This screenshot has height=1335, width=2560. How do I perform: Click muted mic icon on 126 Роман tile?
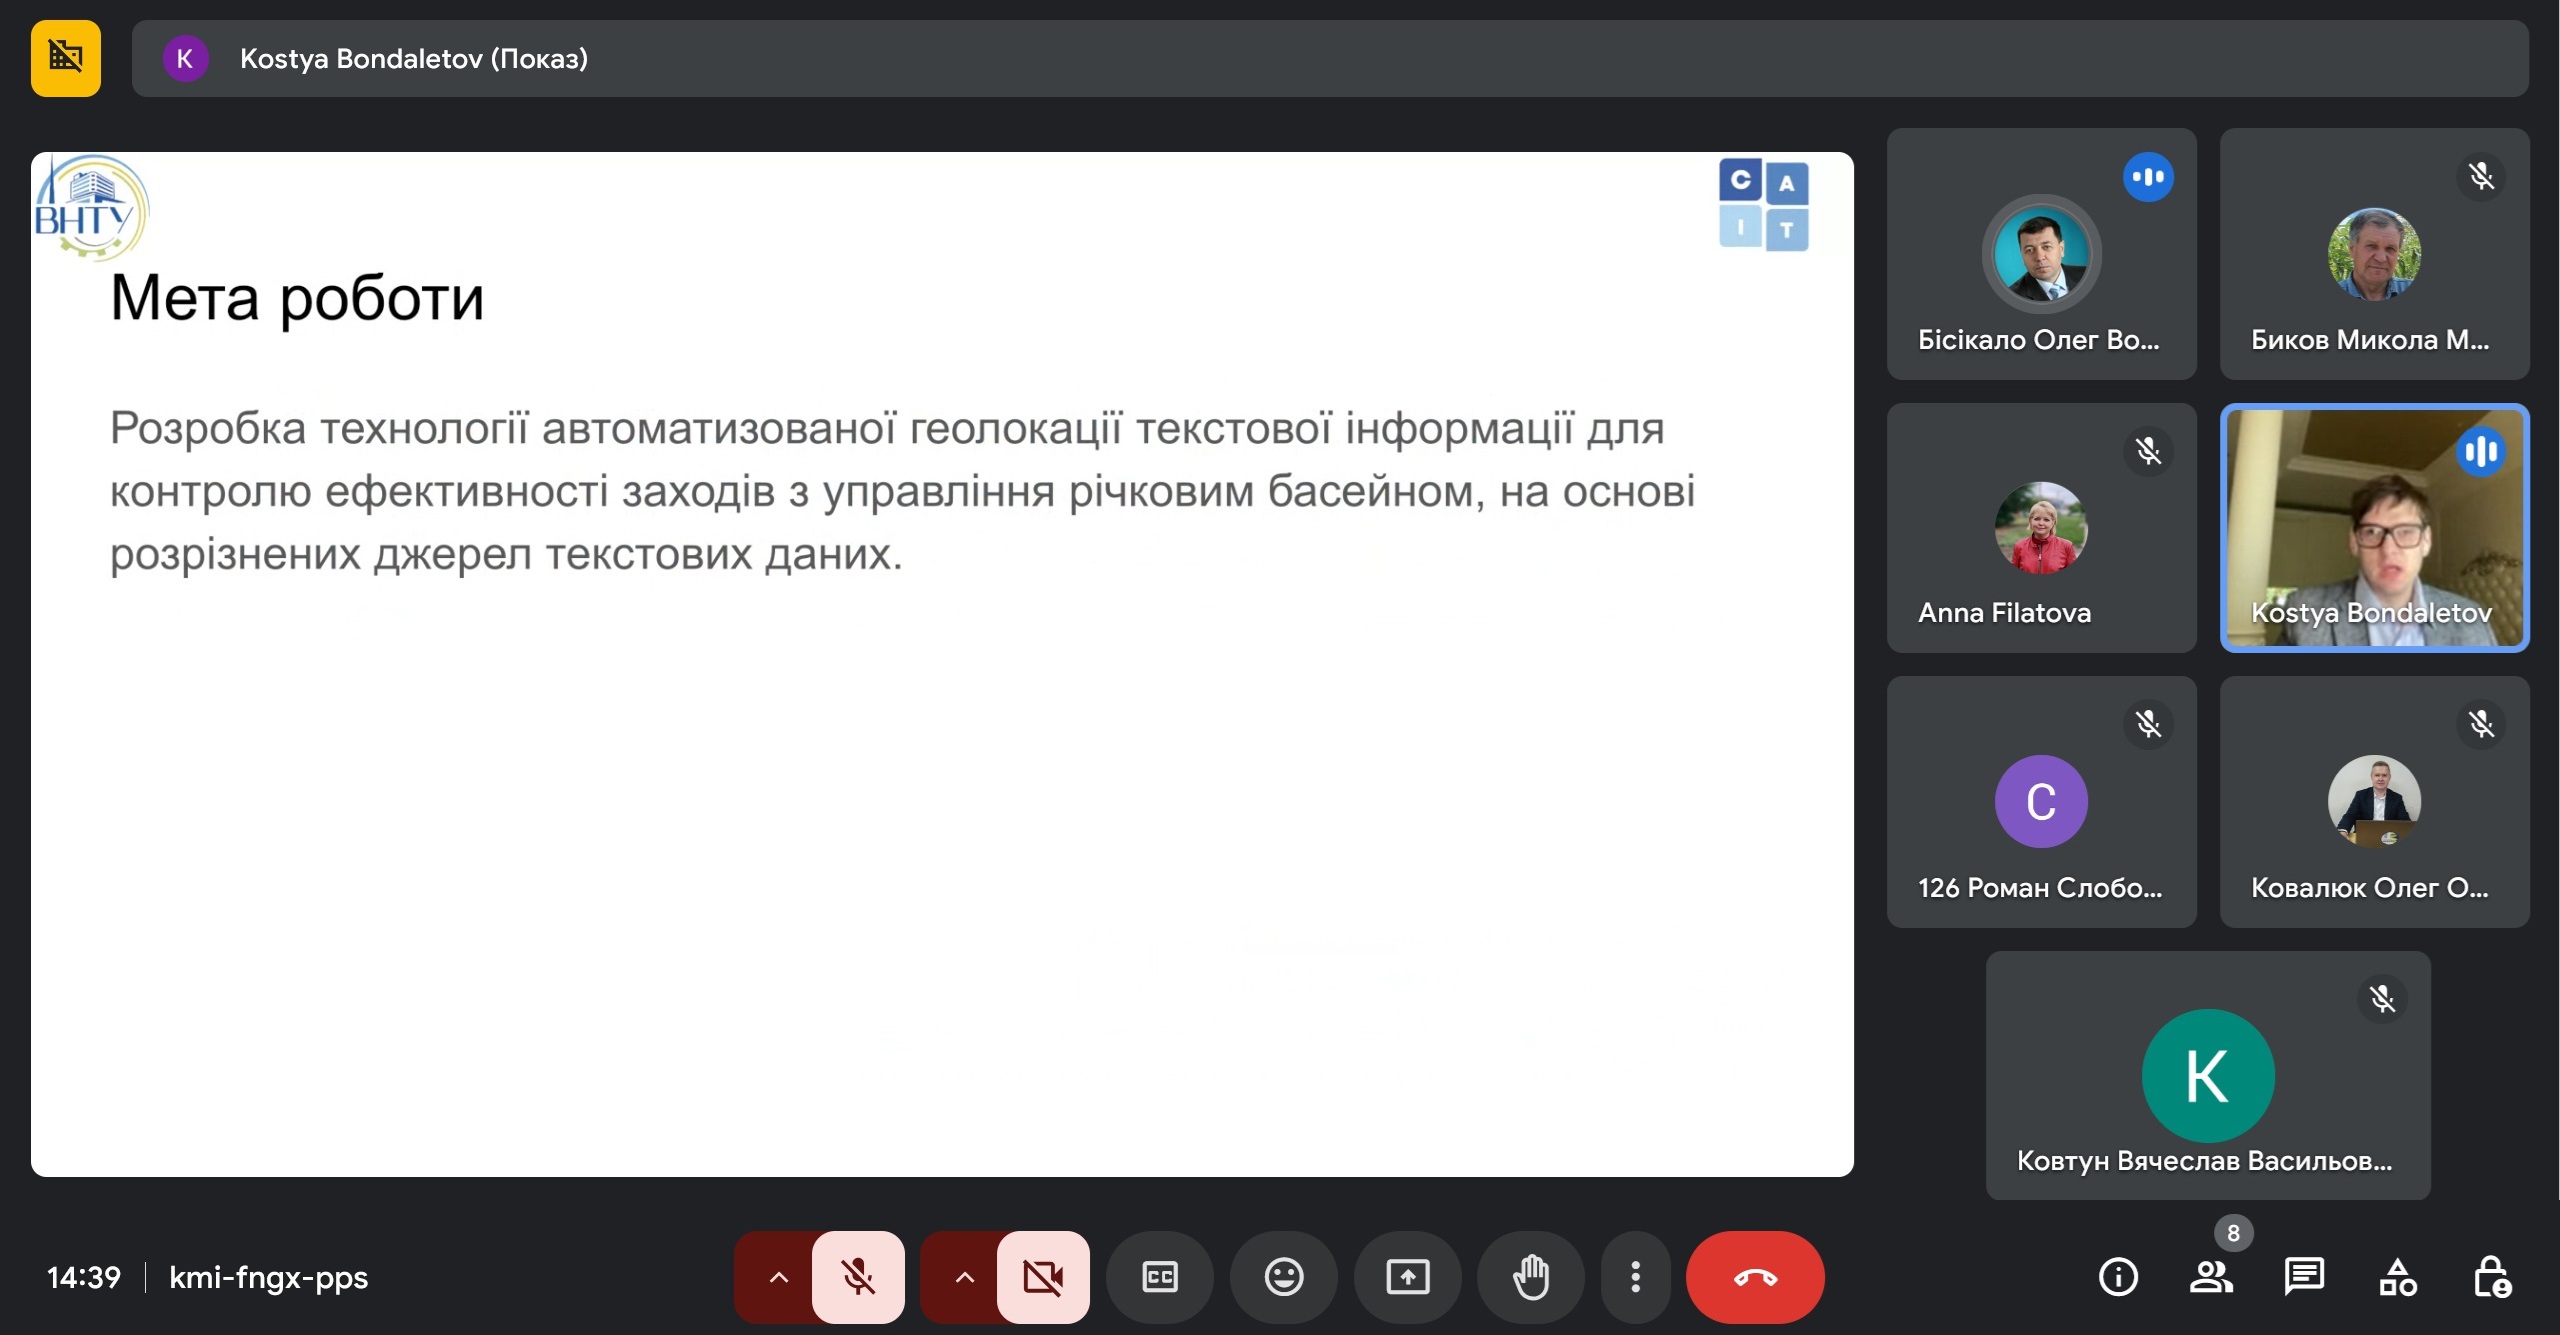(2148, 724)
